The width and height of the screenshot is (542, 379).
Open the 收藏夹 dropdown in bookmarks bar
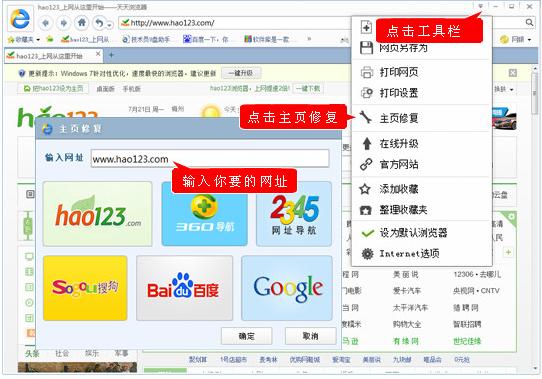pos(24,39)
